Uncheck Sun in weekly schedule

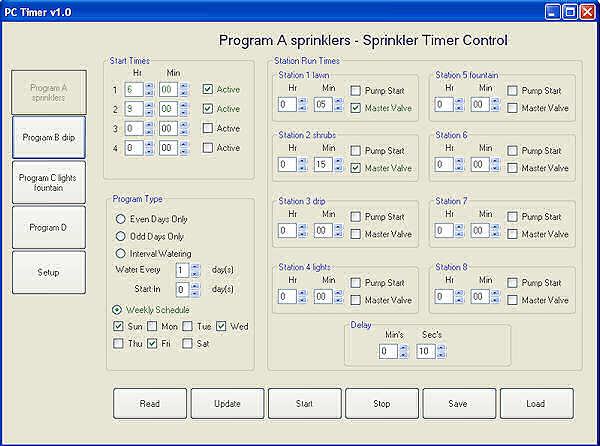coord(118,326)
